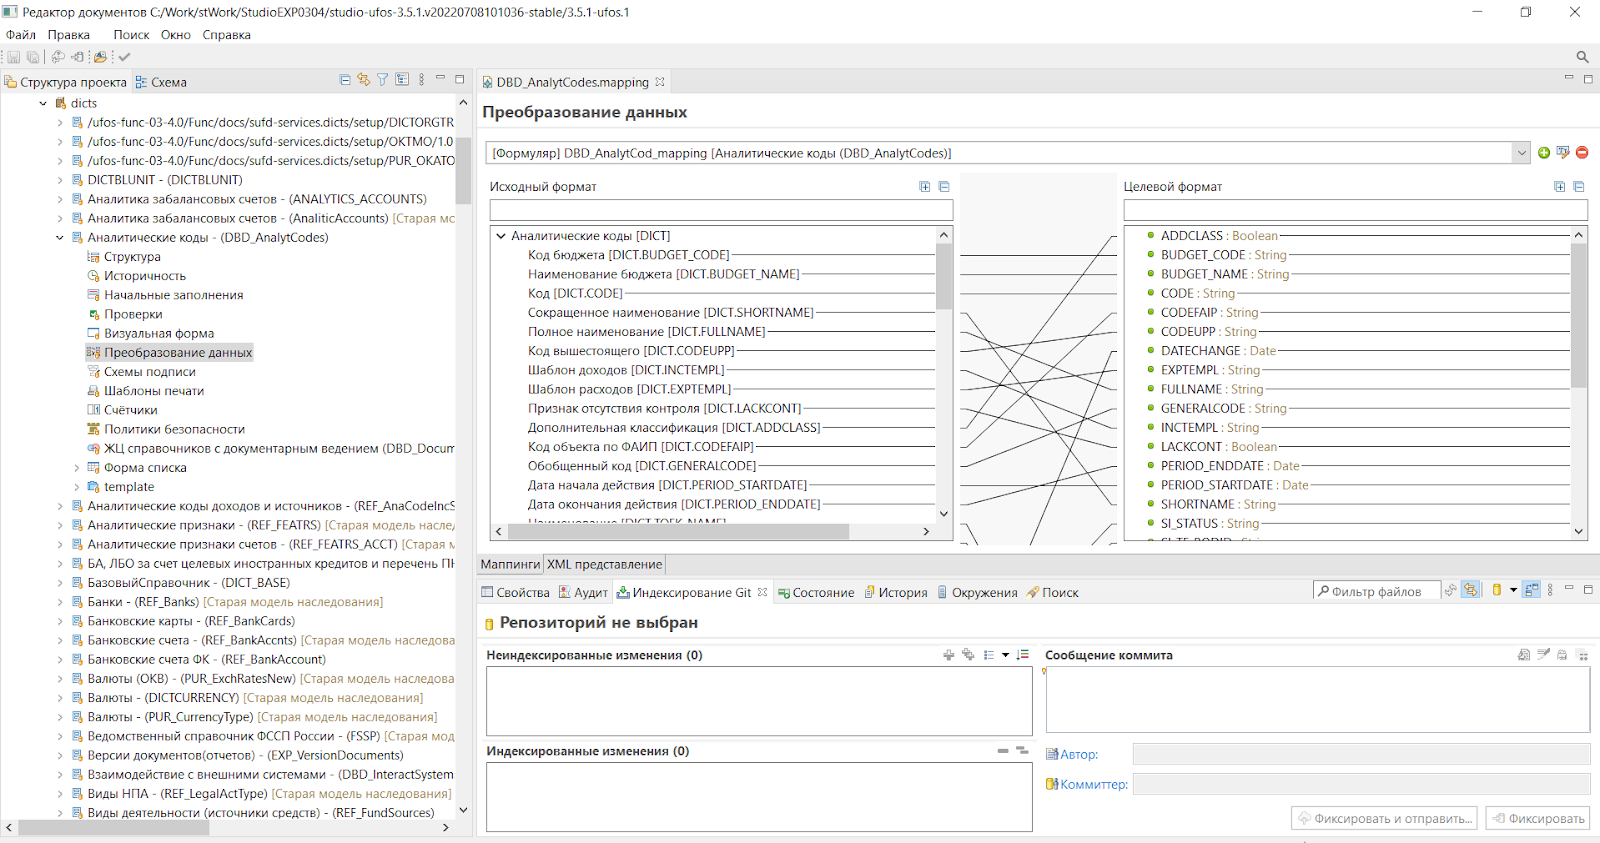Toggle link with editor in Git staging
1600x843 pixels.
point(1471,590)
